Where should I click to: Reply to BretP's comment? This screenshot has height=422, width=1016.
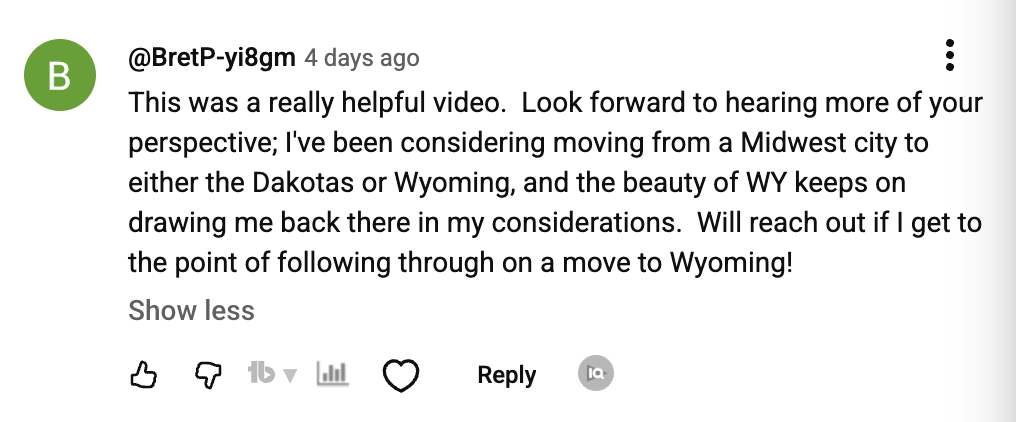point(506,375)
